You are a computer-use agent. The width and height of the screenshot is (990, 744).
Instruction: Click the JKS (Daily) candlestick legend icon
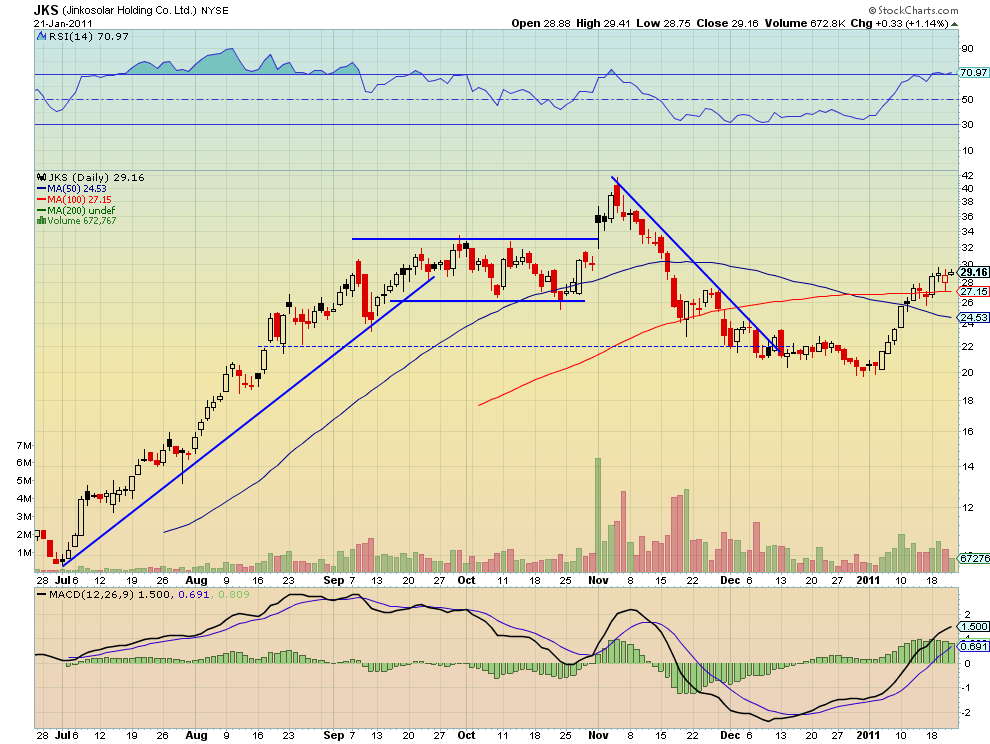click(42, 177)
